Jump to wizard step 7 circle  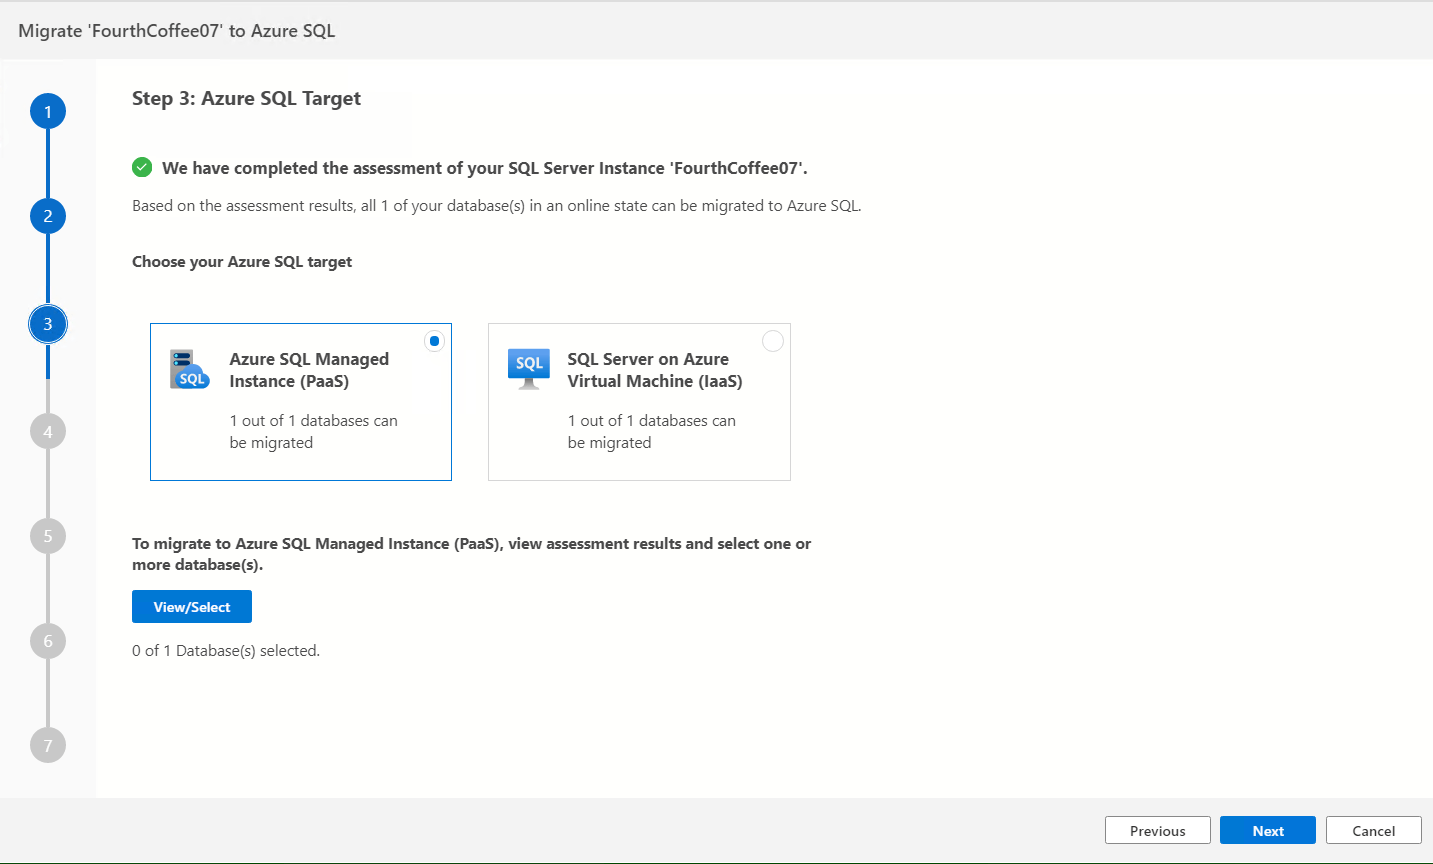(48, 745)
